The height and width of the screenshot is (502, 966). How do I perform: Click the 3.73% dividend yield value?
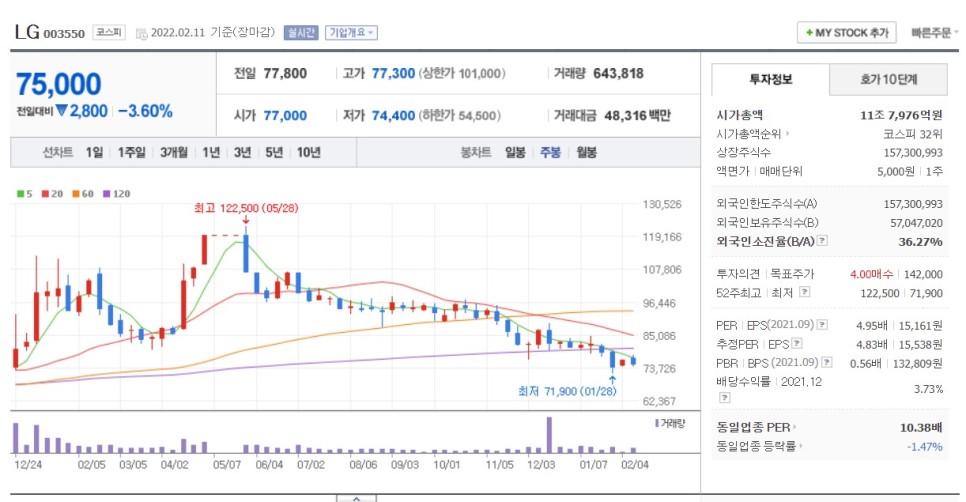pos(928,389)
